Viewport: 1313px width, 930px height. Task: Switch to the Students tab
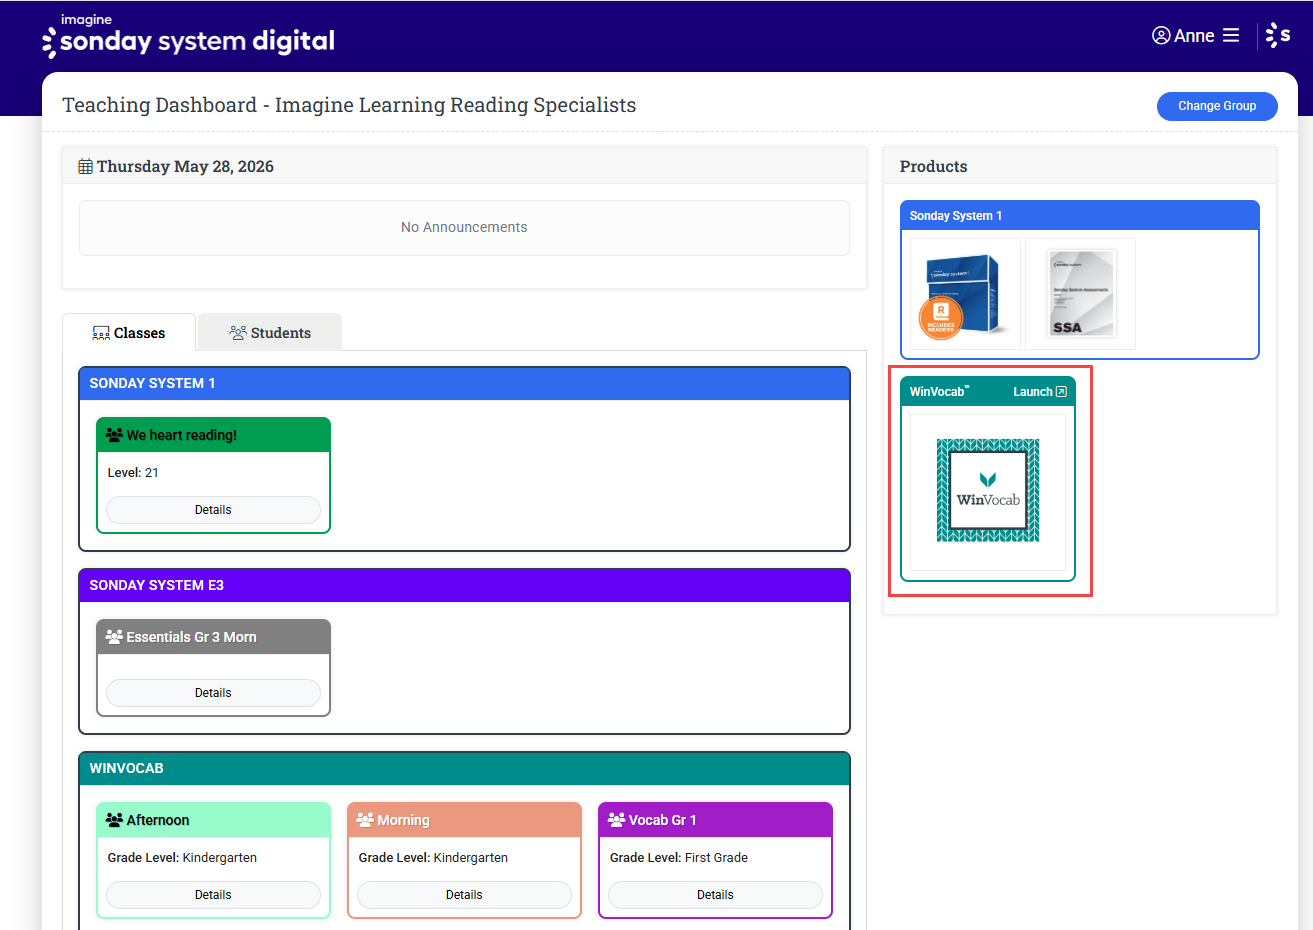(270, 333)
